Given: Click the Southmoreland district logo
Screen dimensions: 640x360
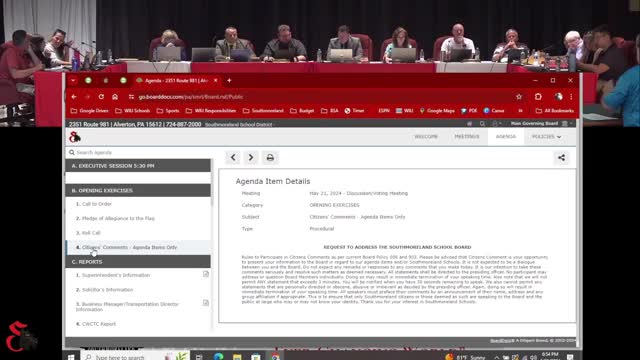Looking at the screenshot, I should tap(75, 137).
